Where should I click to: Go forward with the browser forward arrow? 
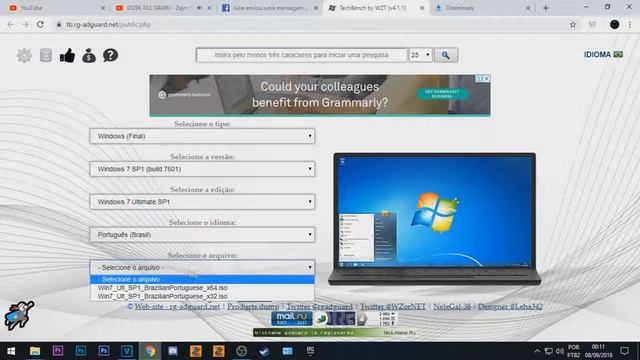pyautogui.click(x=25, y=24)
